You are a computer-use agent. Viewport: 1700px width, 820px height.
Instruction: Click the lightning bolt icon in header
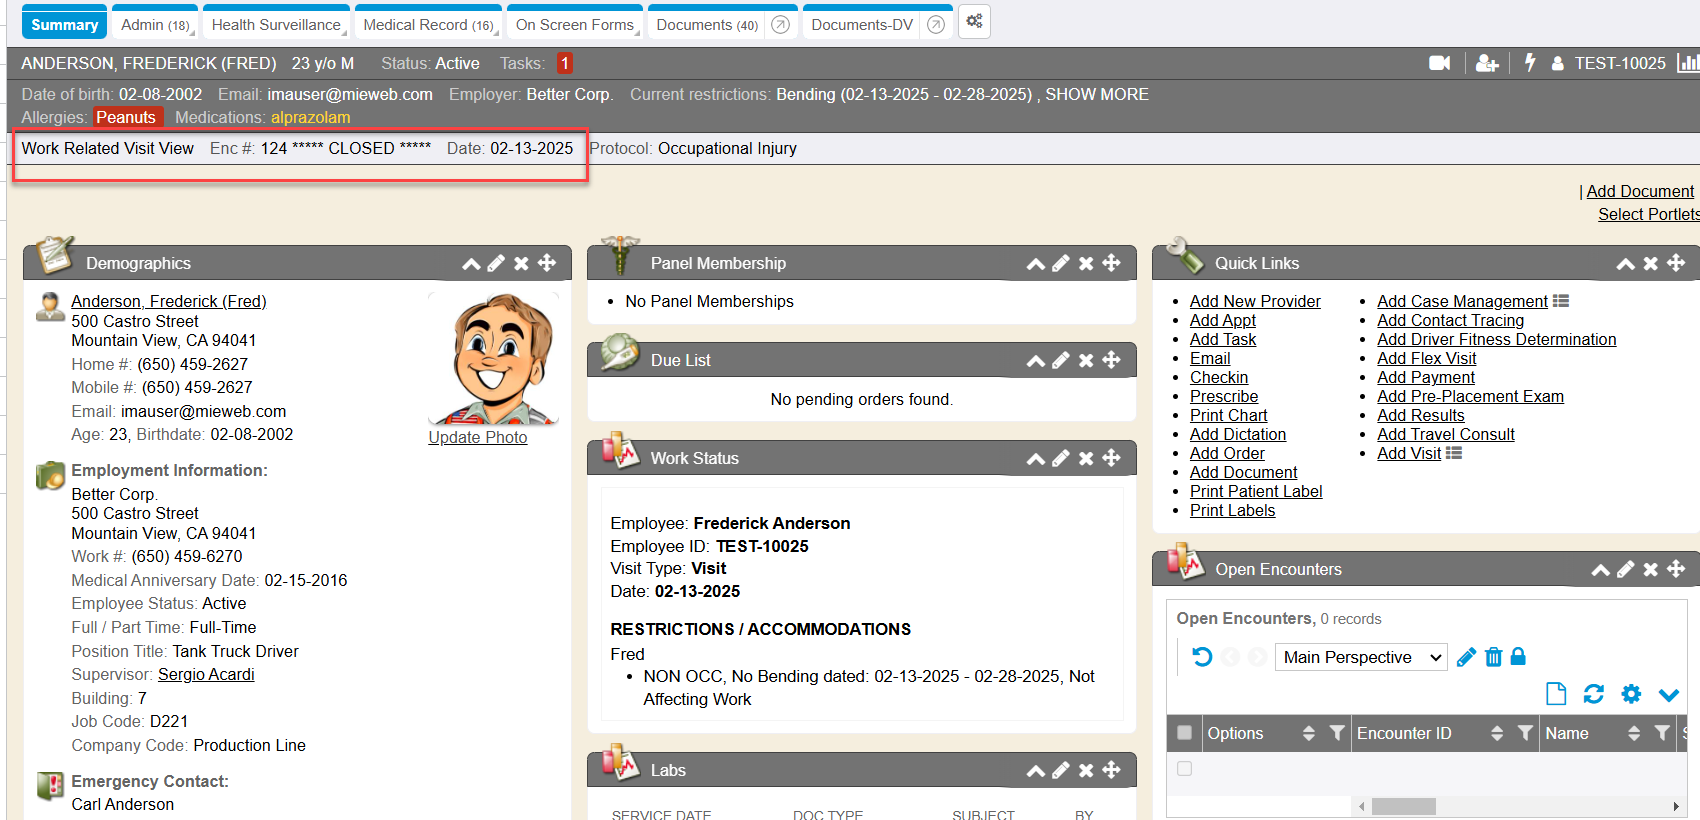click(1530, 63)
